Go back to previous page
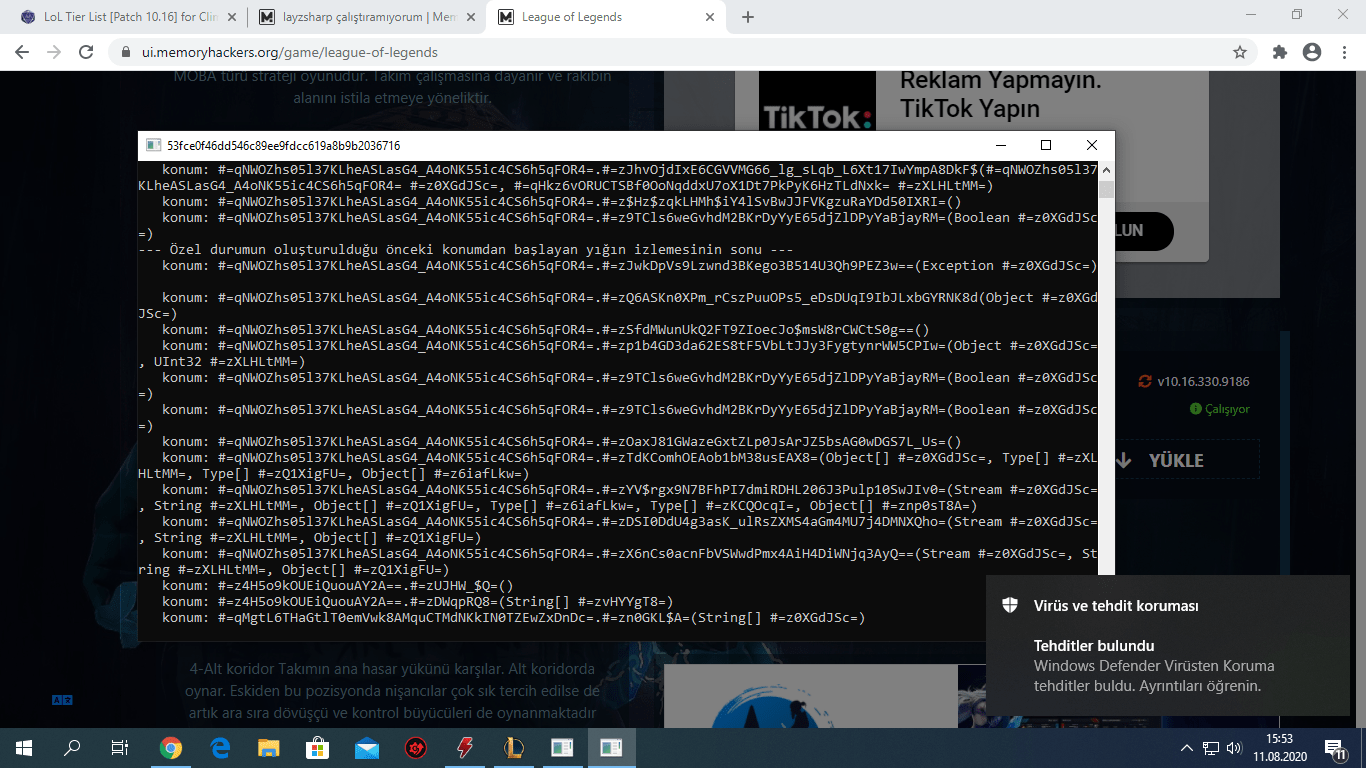This screenshot has width=1366, height=768. click(24, 52)
